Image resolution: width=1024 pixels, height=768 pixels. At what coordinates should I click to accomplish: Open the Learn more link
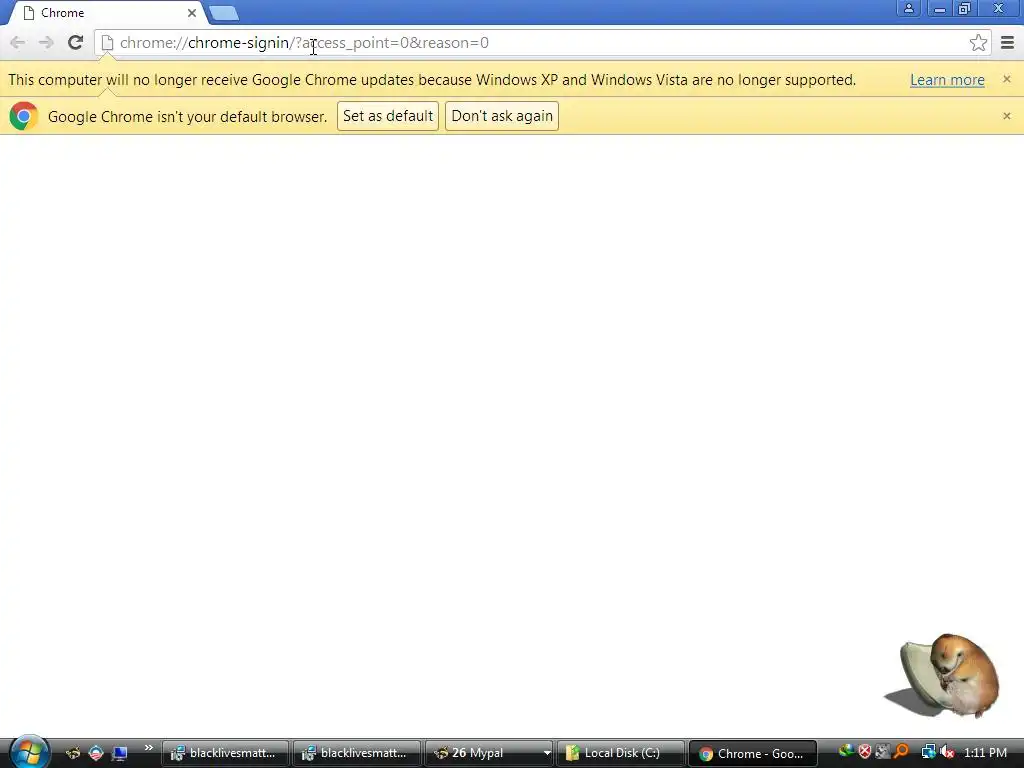pyautogui.click(x=947, y=80)
